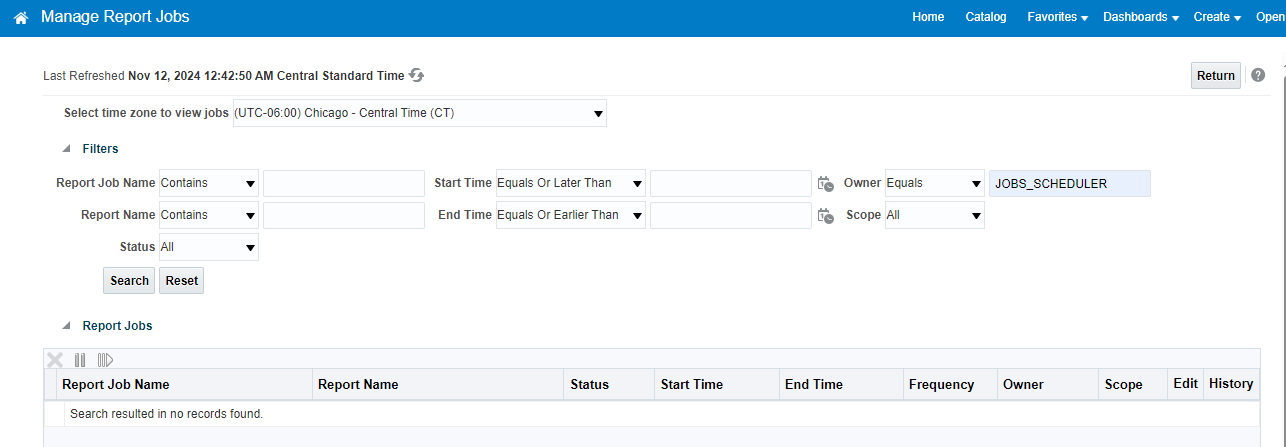1286x447 pixels.
Task: Click the Search button
Action: point(129,281)
